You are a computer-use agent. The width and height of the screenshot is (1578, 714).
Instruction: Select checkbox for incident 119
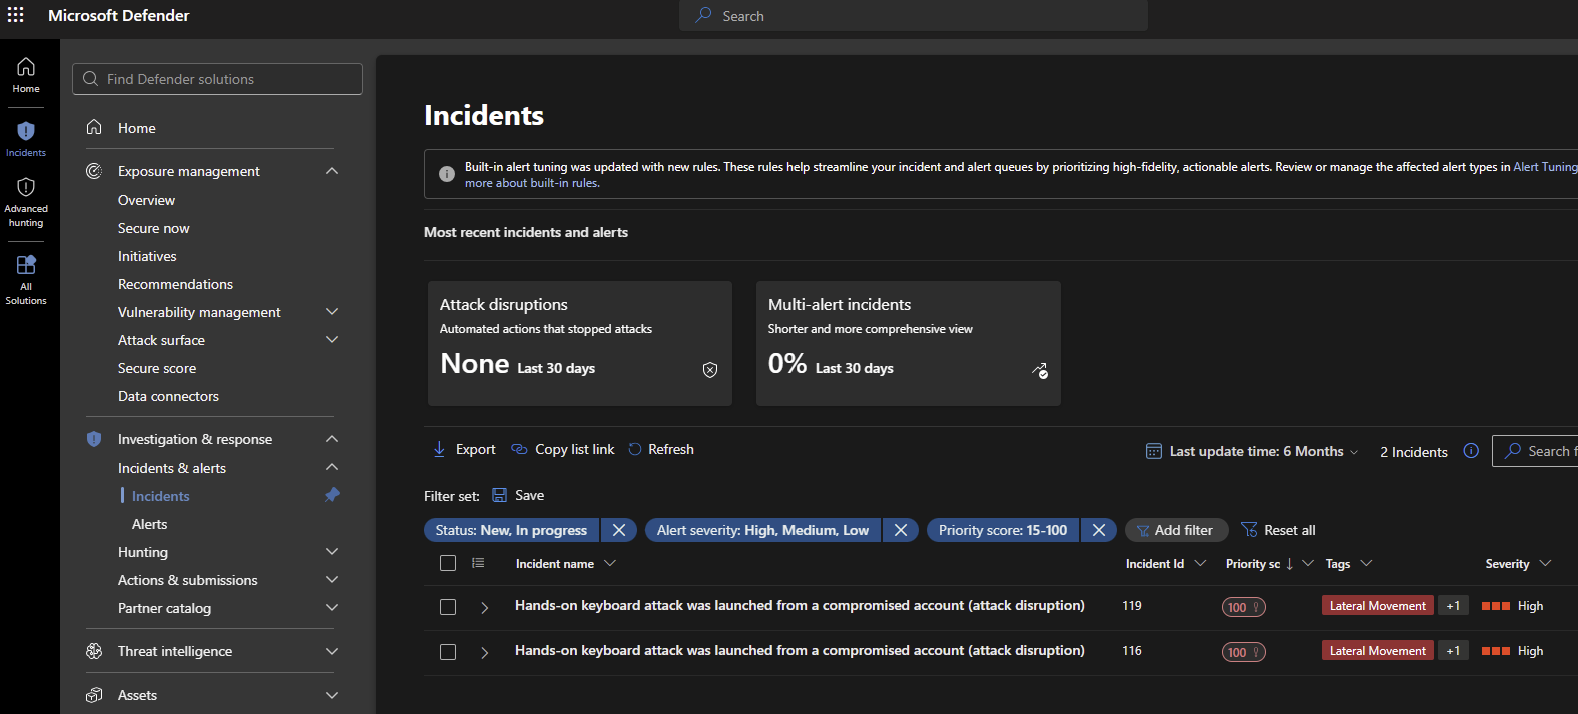click(448, 607)
